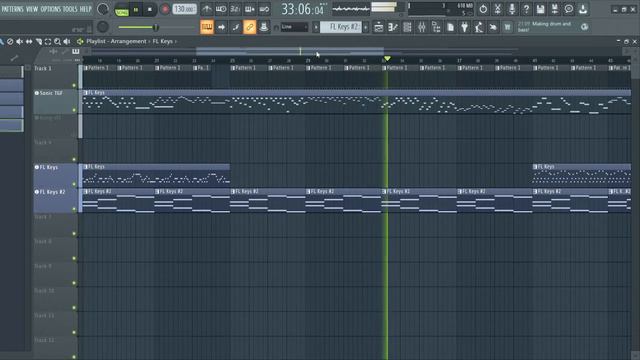Switch the Song/Pattern mode button

pos(121,9)
